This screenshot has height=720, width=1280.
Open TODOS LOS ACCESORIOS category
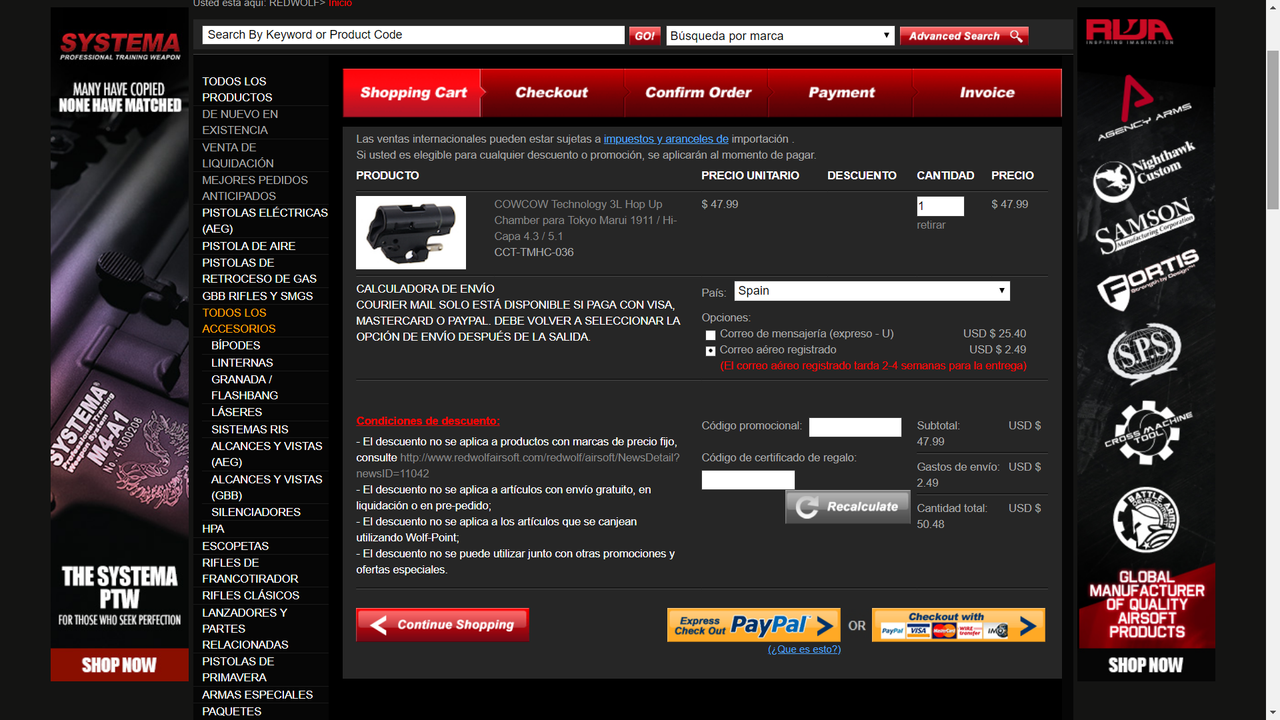239,321
